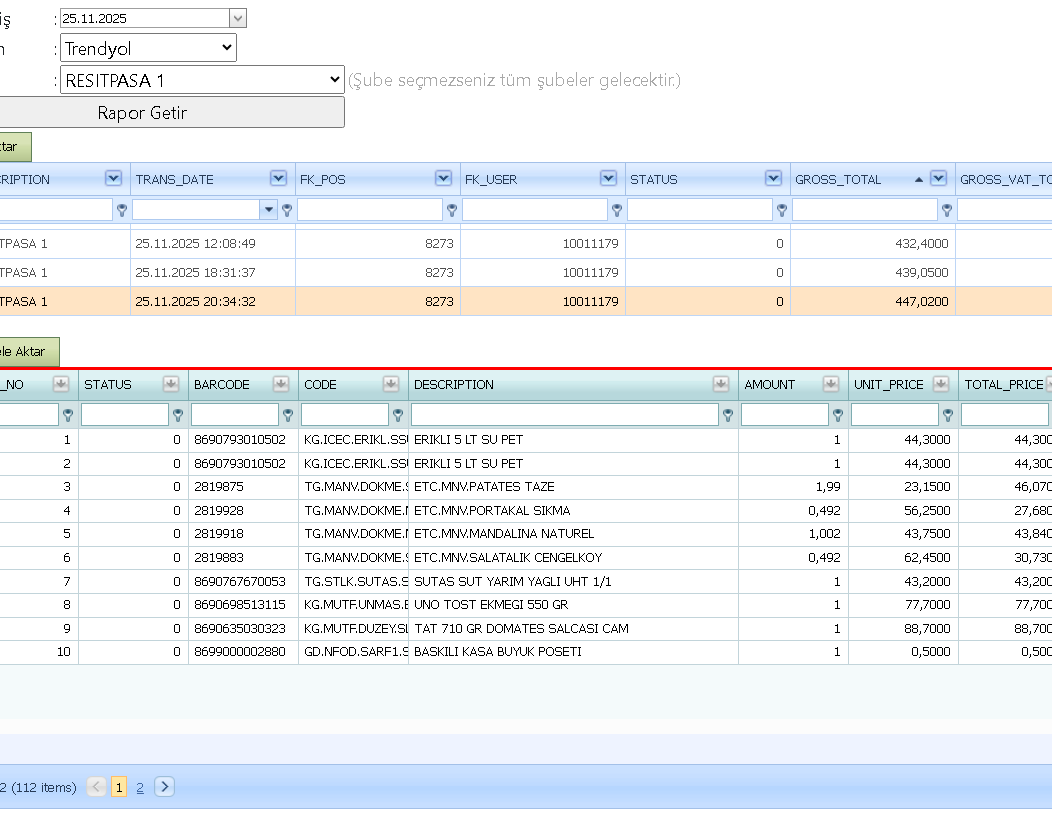Screen dimensions: 1052x820
Task: Click the funnel icon under UNIT_PRICE filter row
Action: 948,415
